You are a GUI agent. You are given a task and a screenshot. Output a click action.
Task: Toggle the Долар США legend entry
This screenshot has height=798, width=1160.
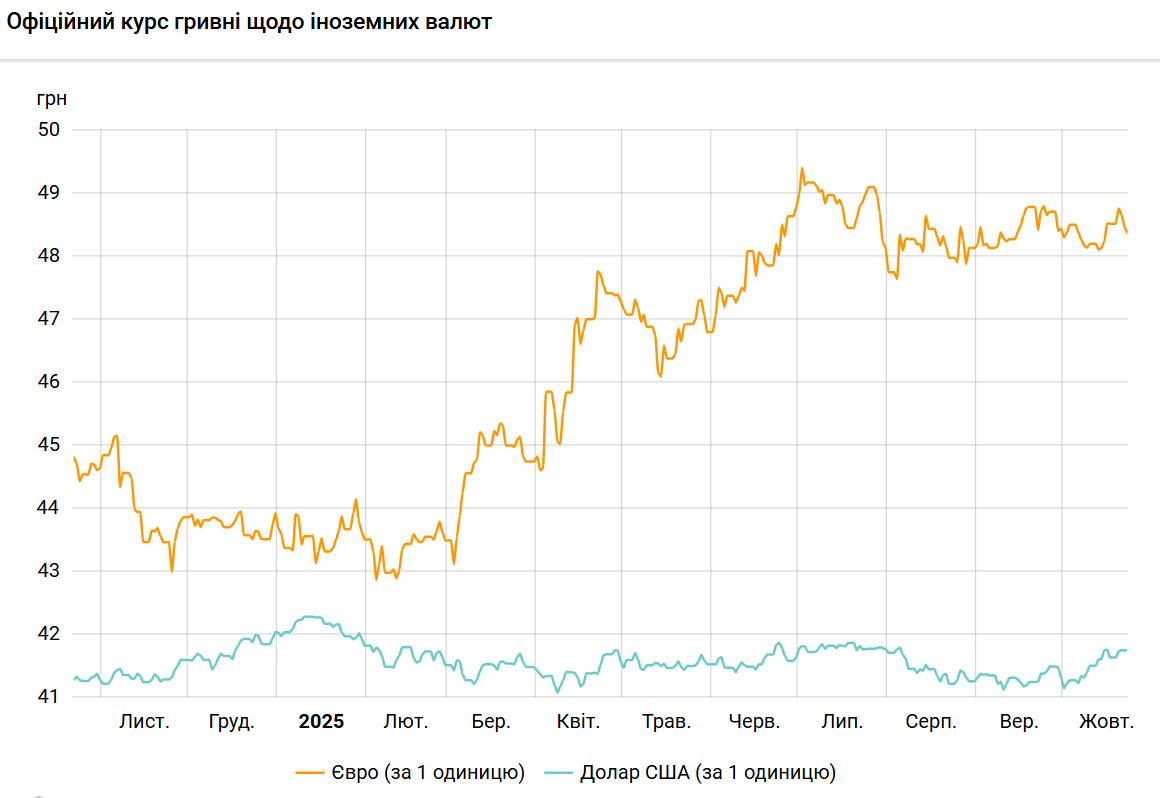707,772
